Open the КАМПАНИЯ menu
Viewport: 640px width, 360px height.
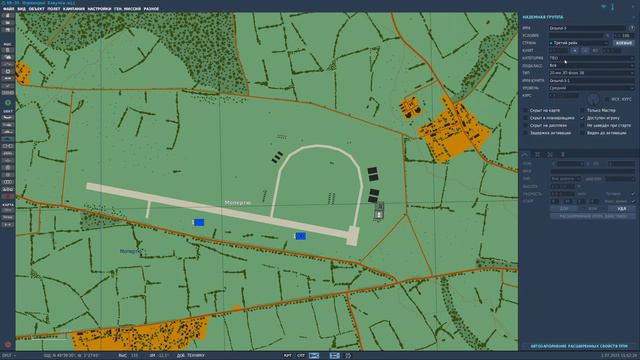tap(74, 9)
